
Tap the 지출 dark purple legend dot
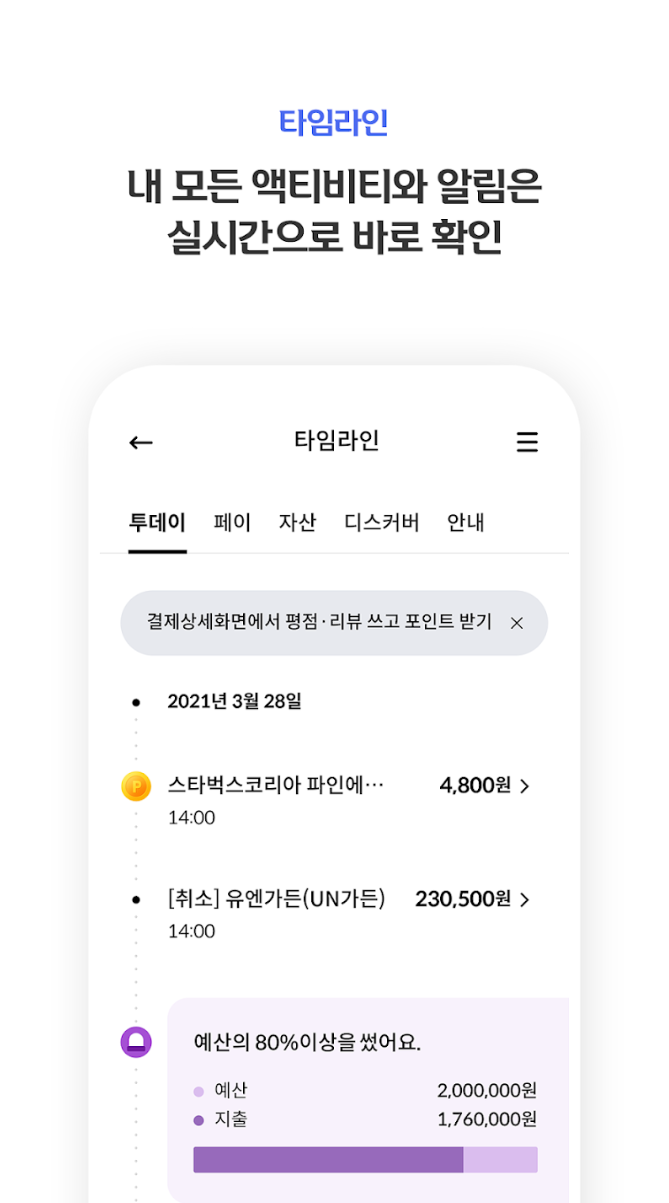pos(199,1120)
